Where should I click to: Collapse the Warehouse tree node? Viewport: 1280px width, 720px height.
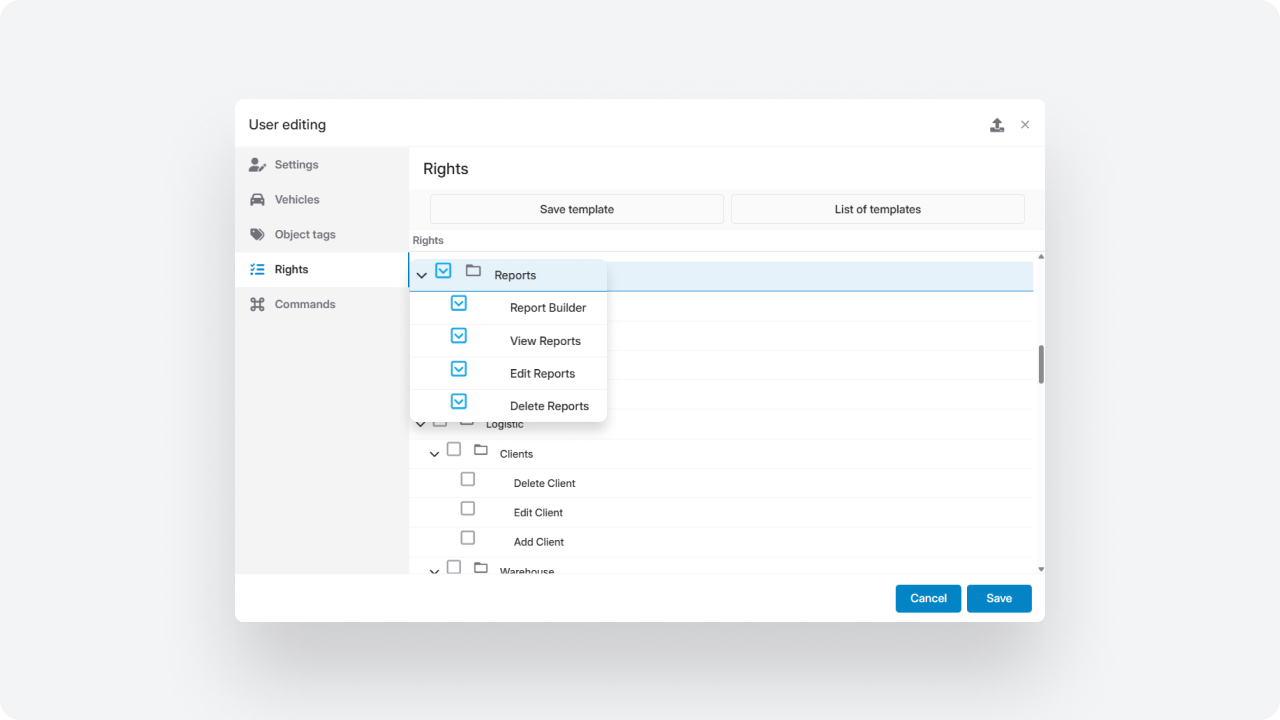tap(434, 571)
